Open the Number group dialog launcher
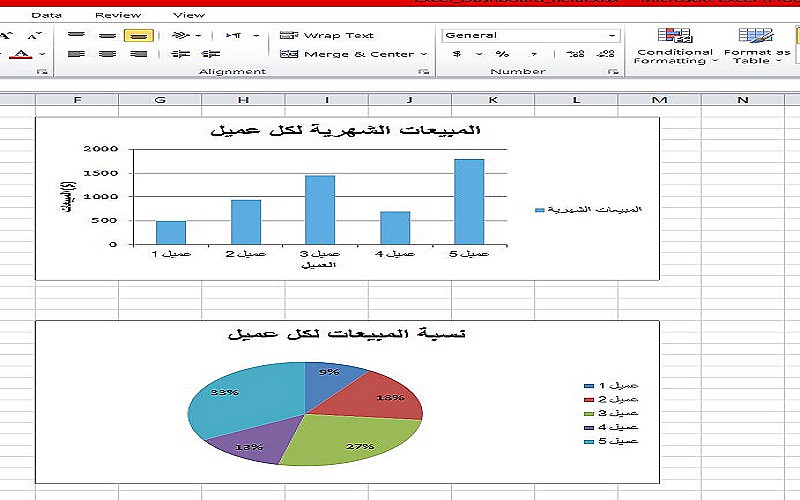The width and height of the screenshot is (800, 500). (x=613, y=72)
